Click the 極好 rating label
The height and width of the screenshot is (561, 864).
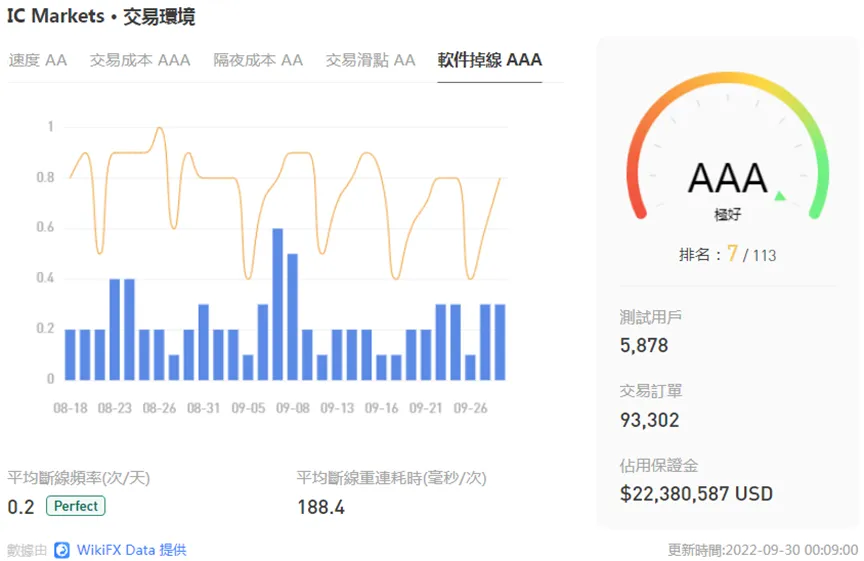(727, 214)
